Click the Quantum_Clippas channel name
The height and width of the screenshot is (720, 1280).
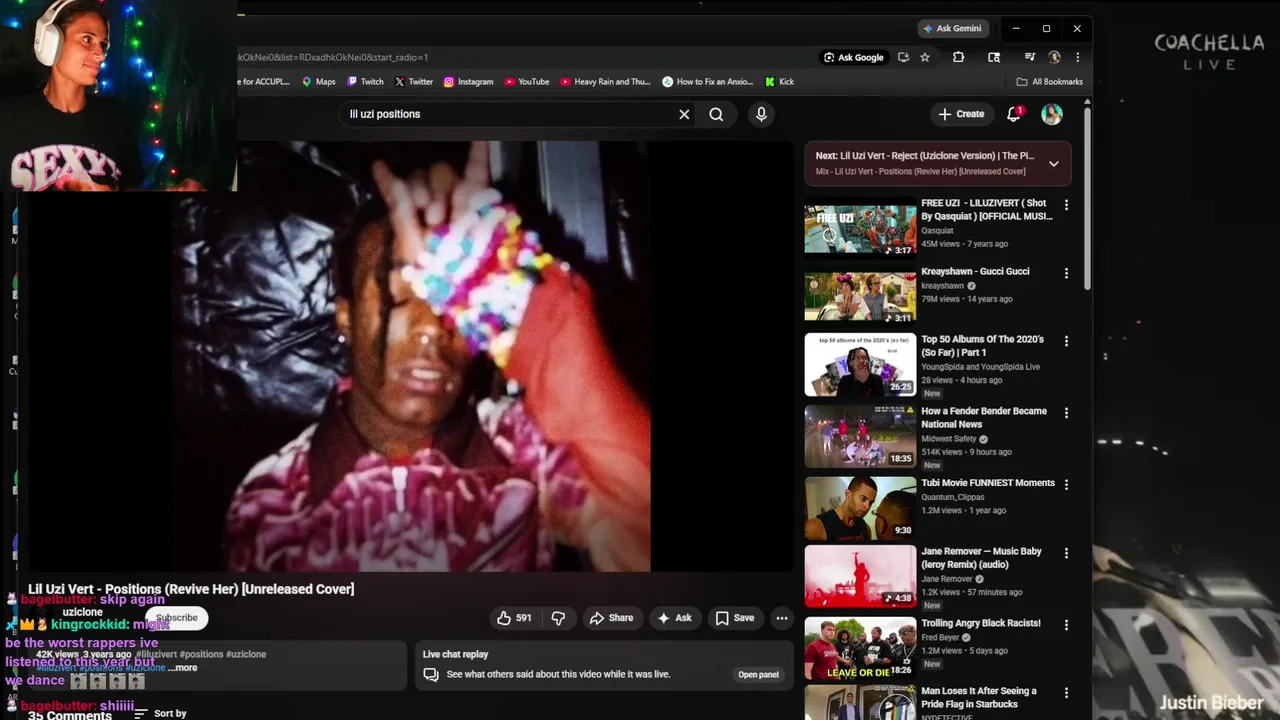[x=952, y=497]
